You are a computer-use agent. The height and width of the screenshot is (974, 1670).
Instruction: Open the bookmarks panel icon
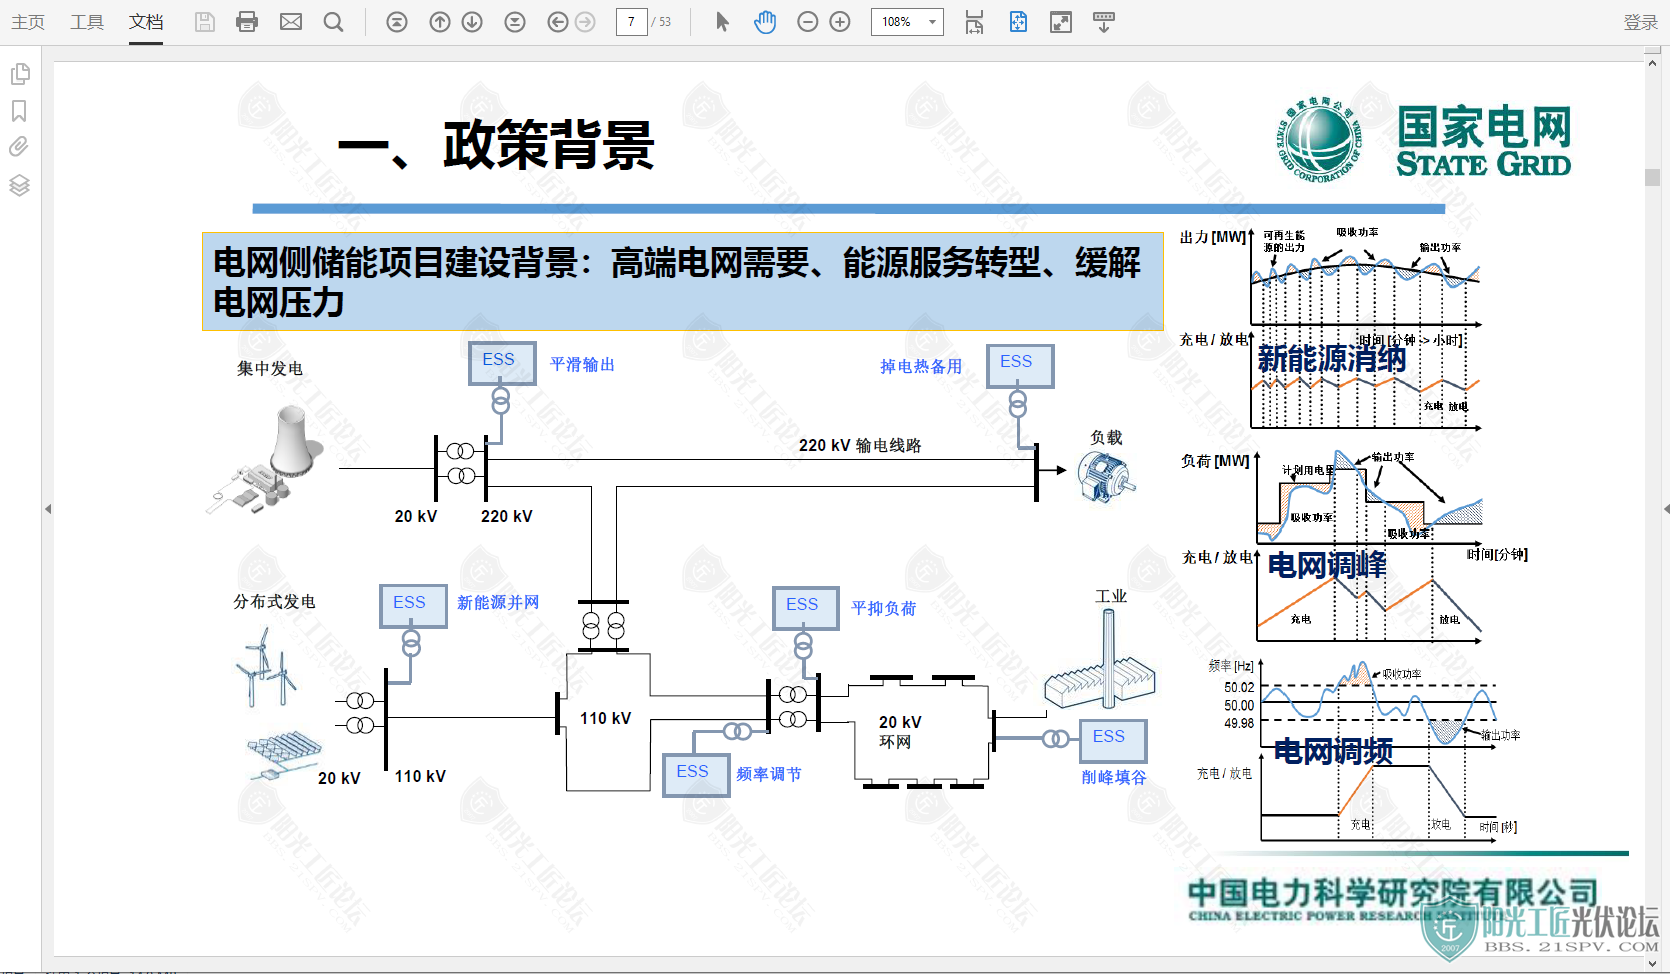[x=19, y=111]
